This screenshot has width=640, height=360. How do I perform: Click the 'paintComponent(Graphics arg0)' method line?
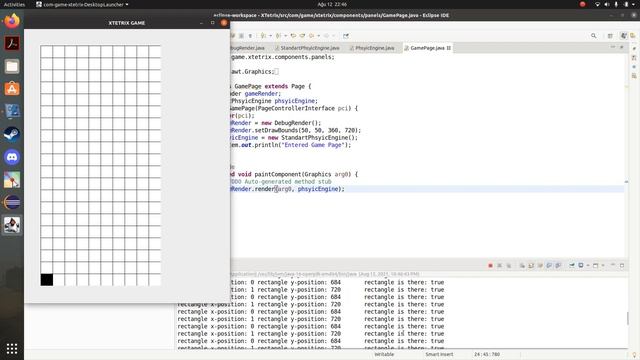(x=294, y=174)
